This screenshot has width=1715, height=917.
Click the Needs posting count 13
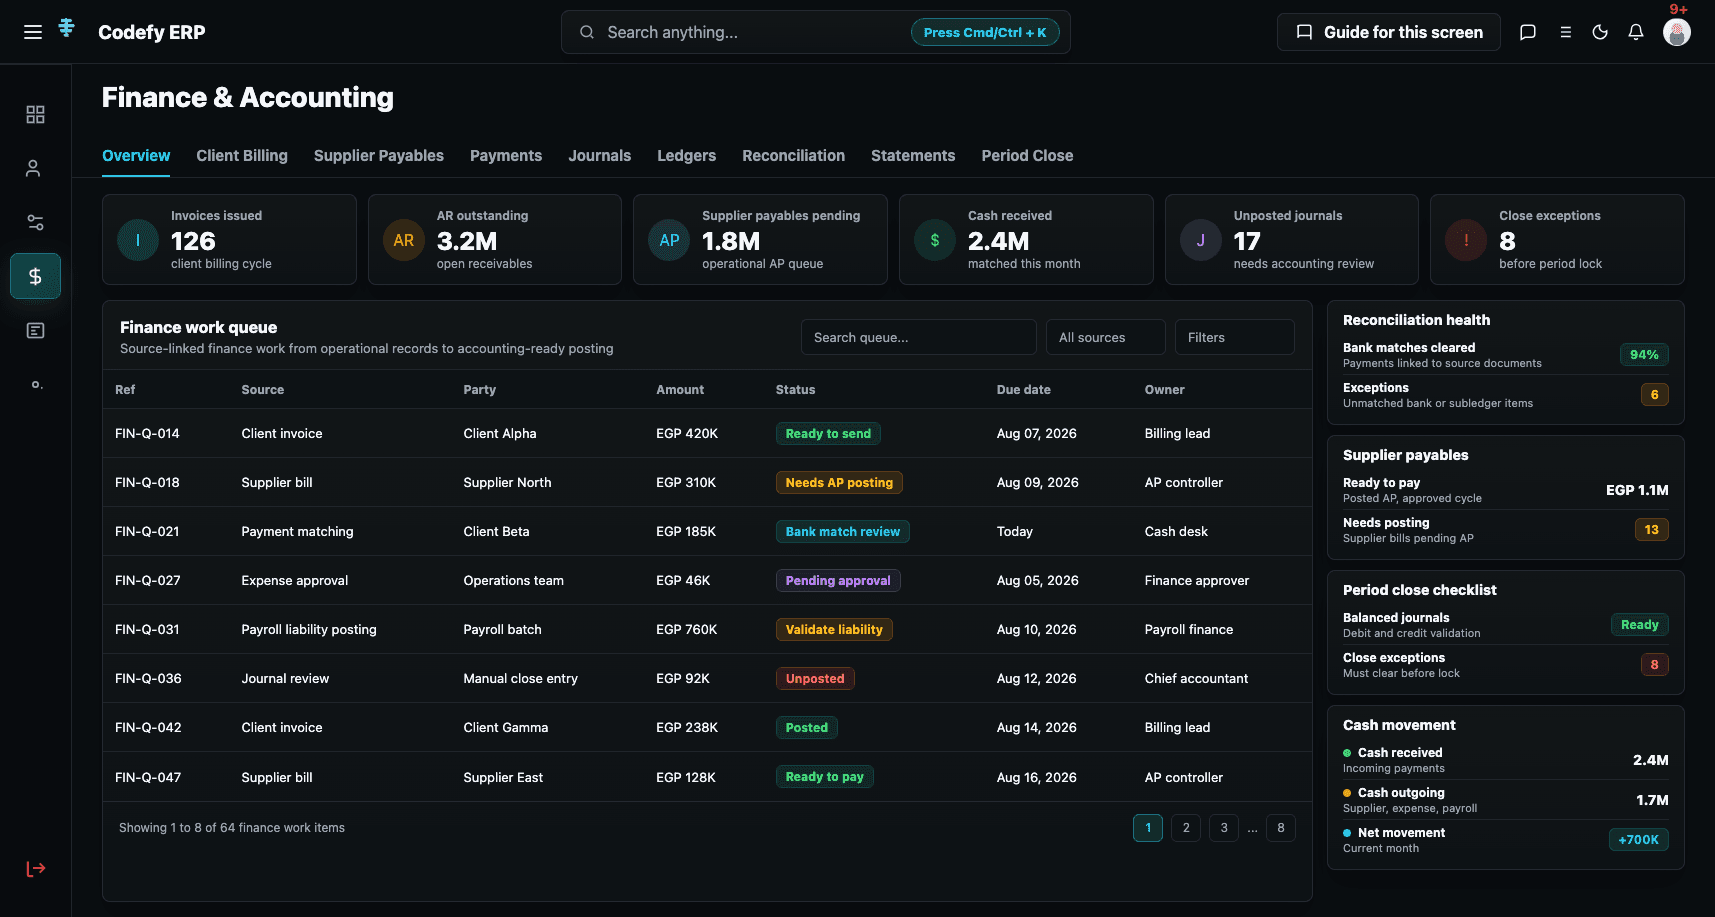1651,530
